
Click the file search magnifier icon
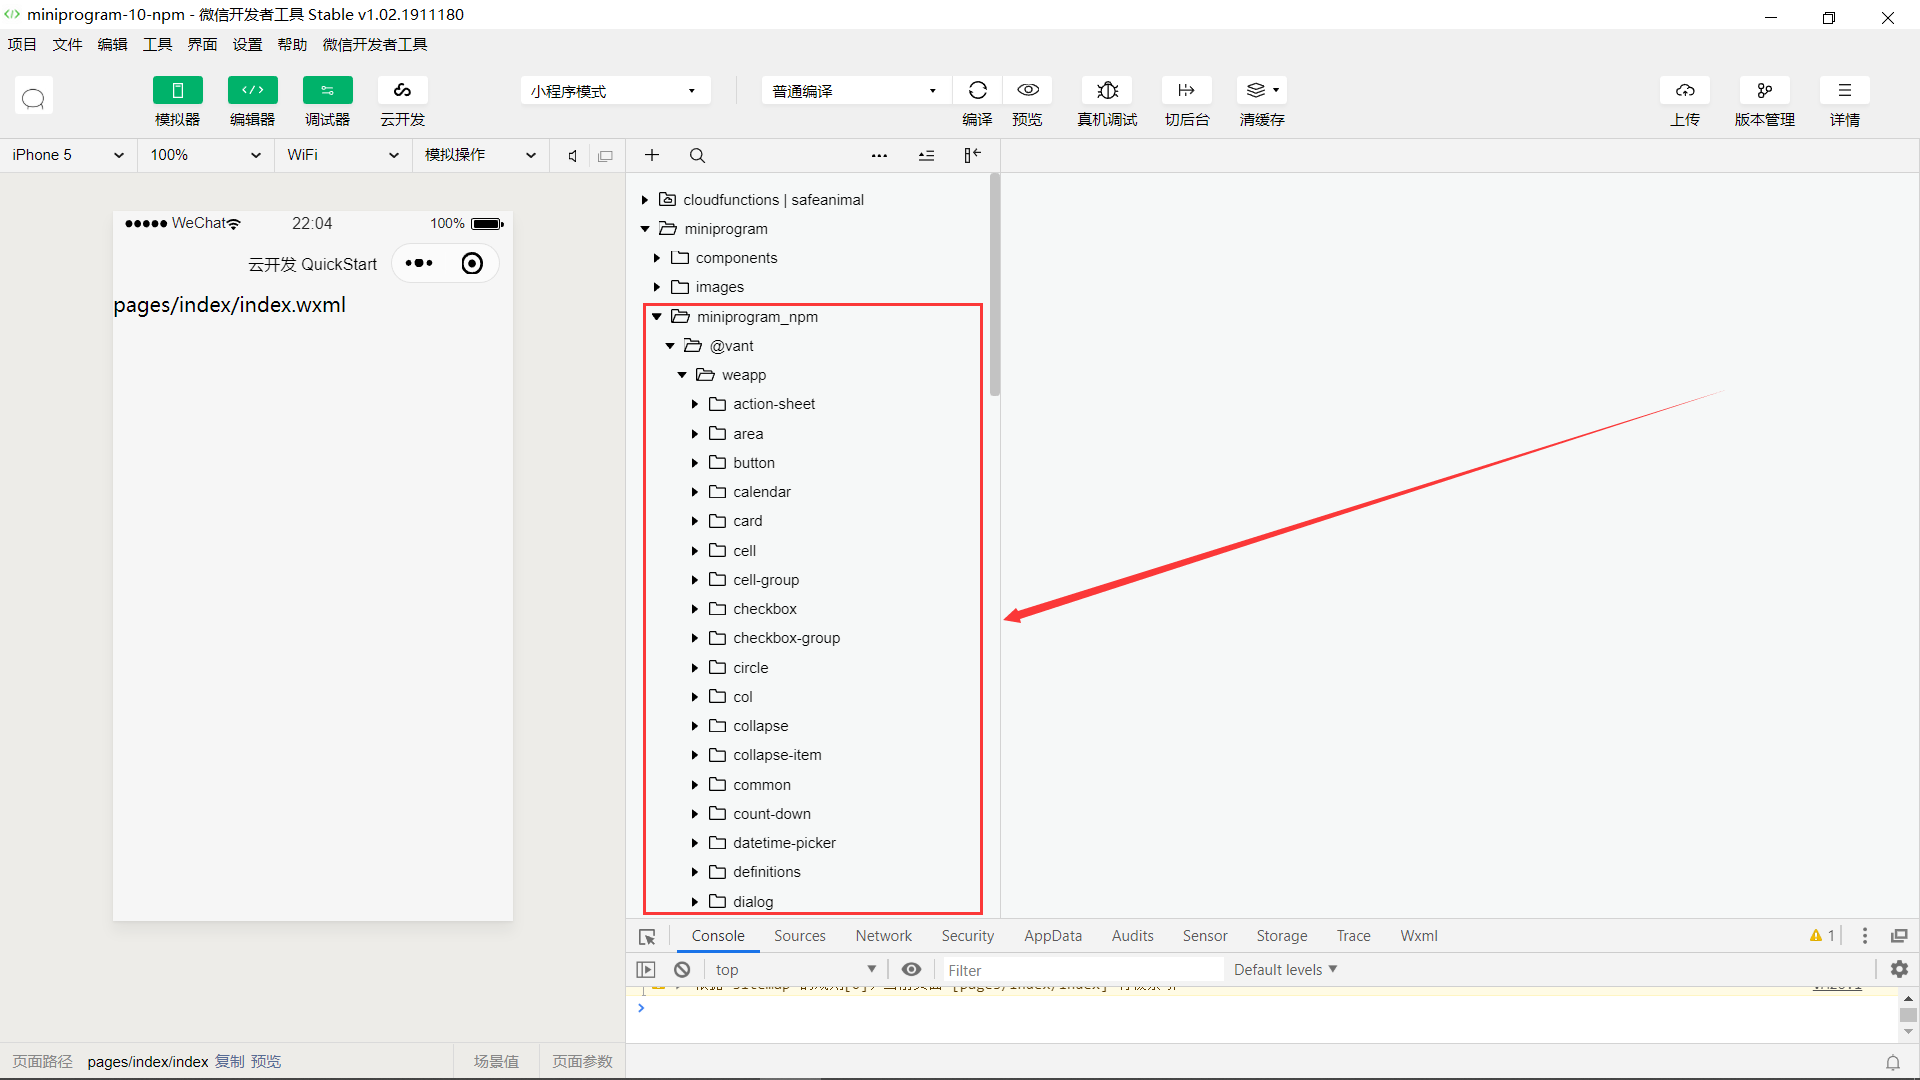pos(697,156)
